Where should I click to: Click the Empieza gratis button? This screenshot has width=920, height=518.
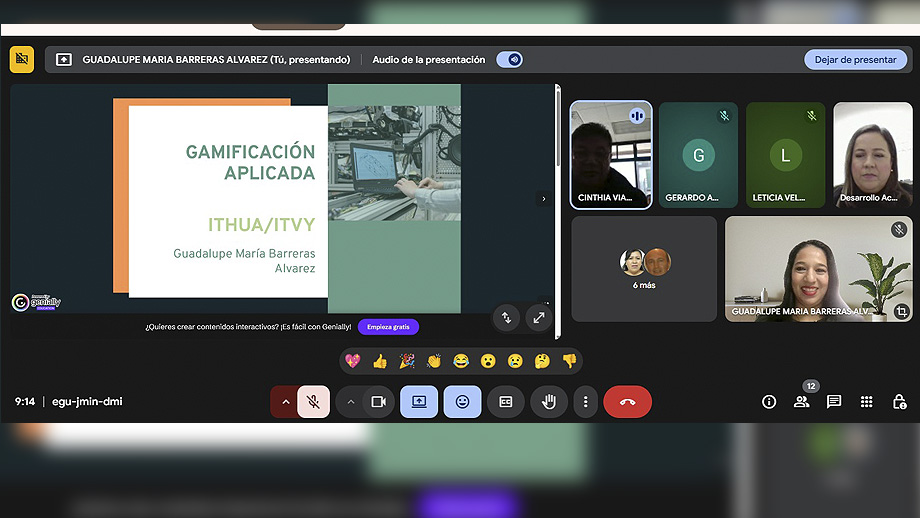click(388, 327)
